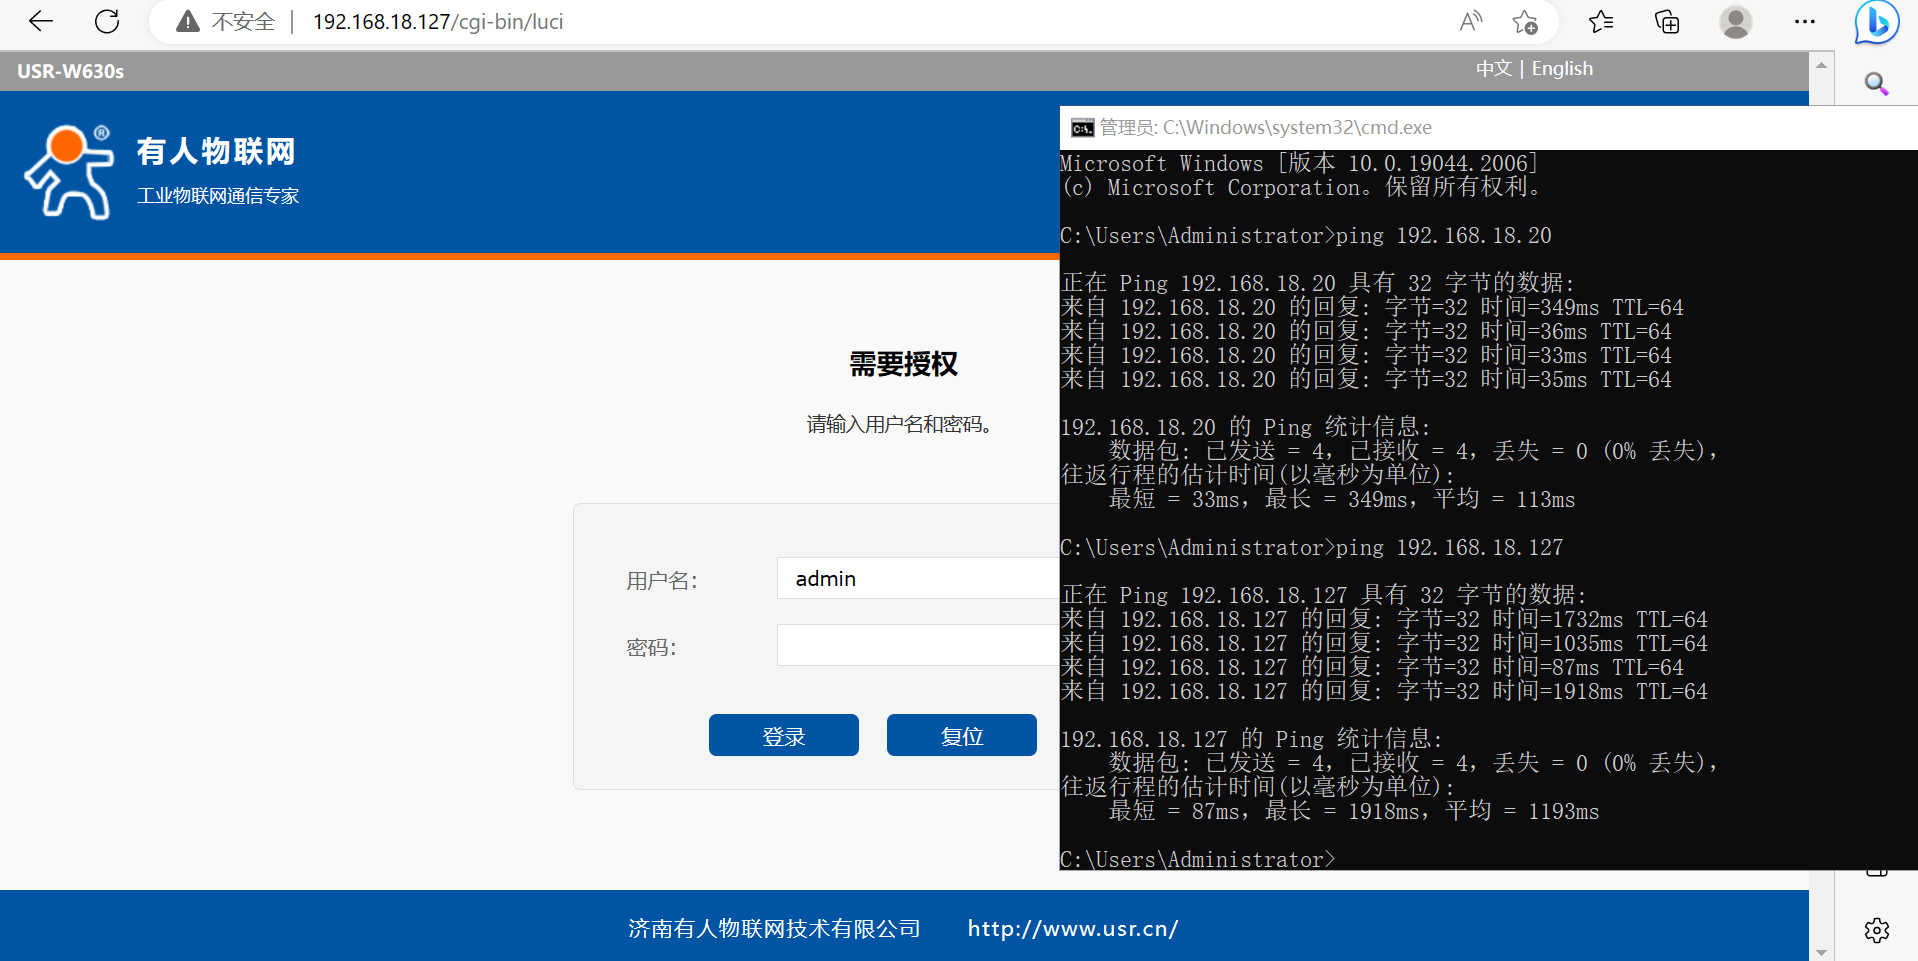Viewport: 1918px width, 961px height.
Task: Switch the language to English
Action: point(1562,69)
